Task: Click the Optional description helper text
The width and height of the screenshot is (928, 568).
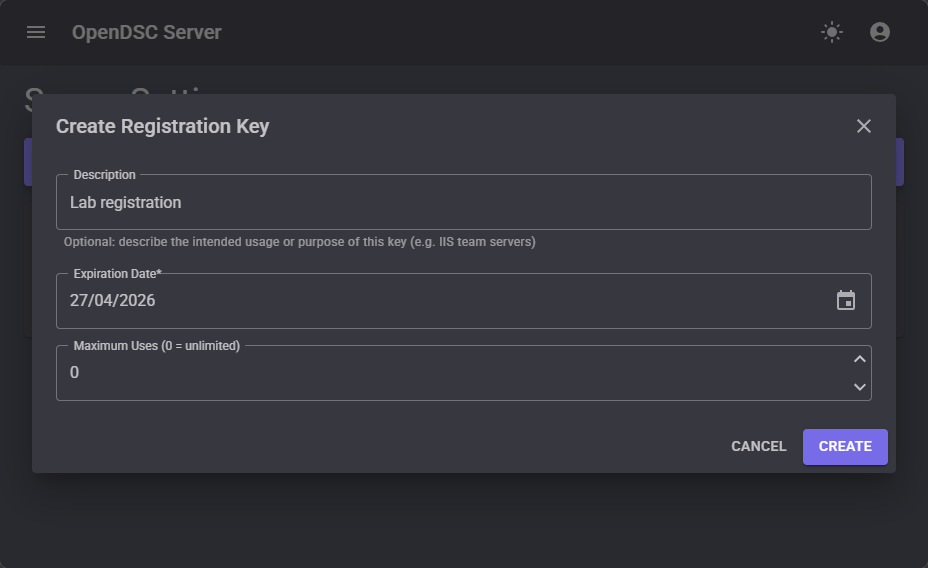Action: (299, 242)
